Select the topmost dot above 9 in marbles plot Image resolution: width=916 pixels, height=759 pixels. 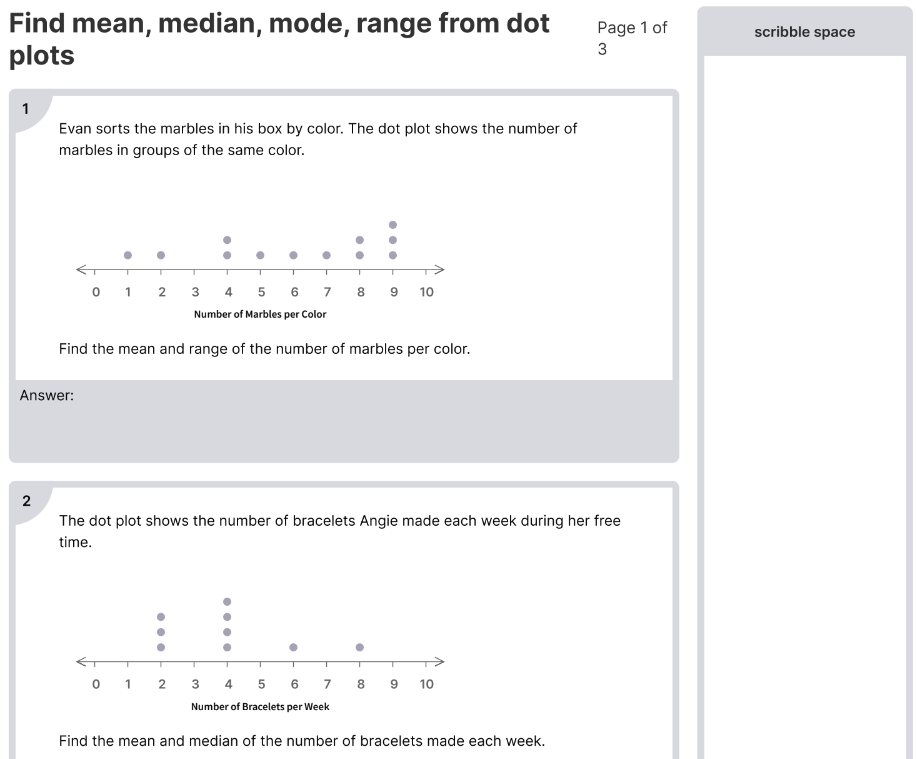393,224
